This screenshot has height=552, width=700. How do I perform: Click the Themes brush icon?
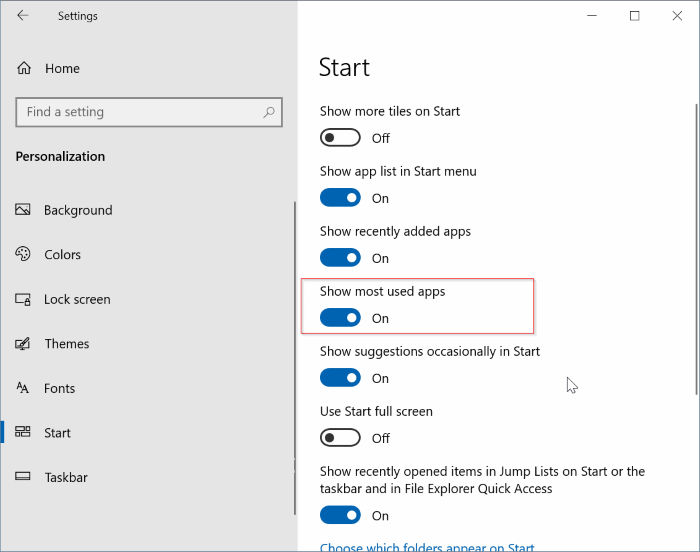click(x=23, y=343)
